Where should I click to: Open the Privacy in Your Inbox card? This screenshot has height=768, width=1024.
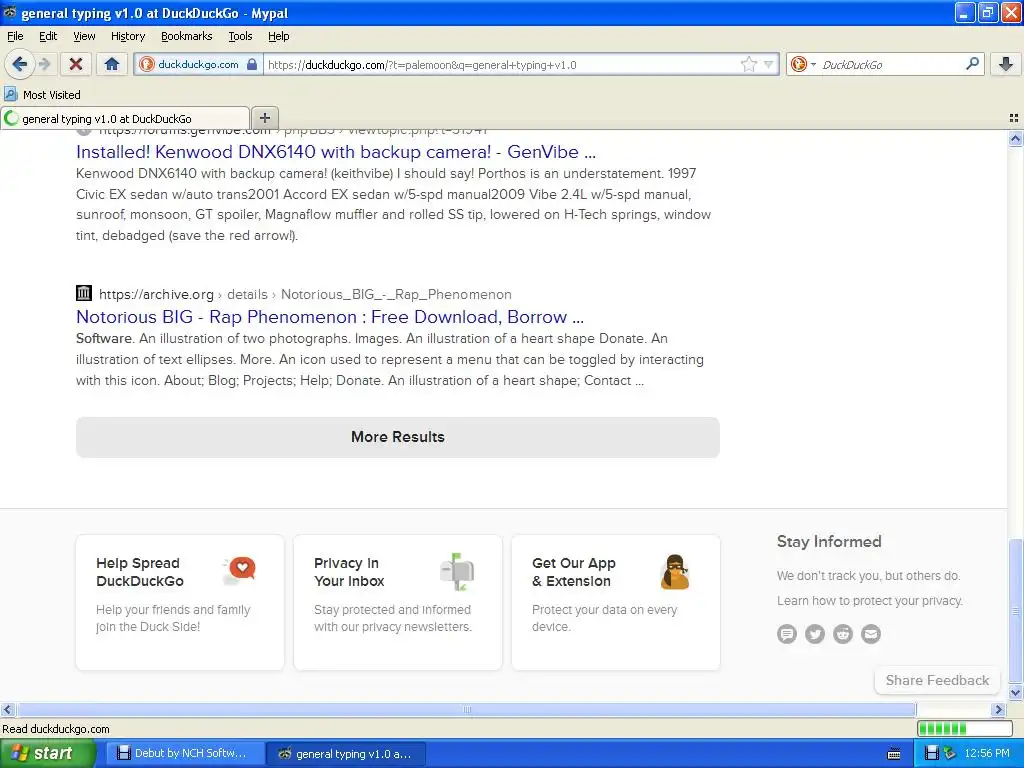click(398, 602)
